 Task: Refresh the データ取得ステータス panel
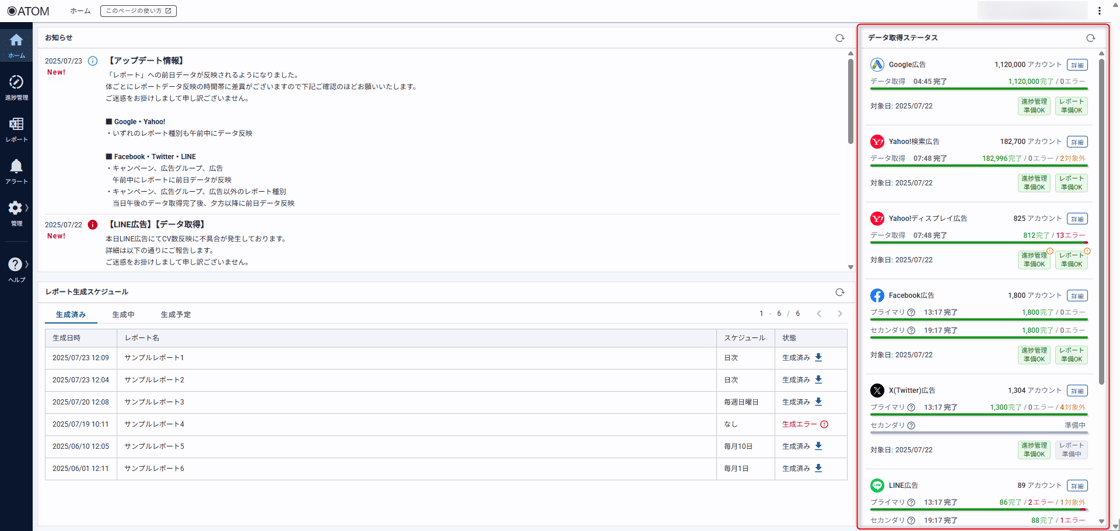[x=1090, y=38]
